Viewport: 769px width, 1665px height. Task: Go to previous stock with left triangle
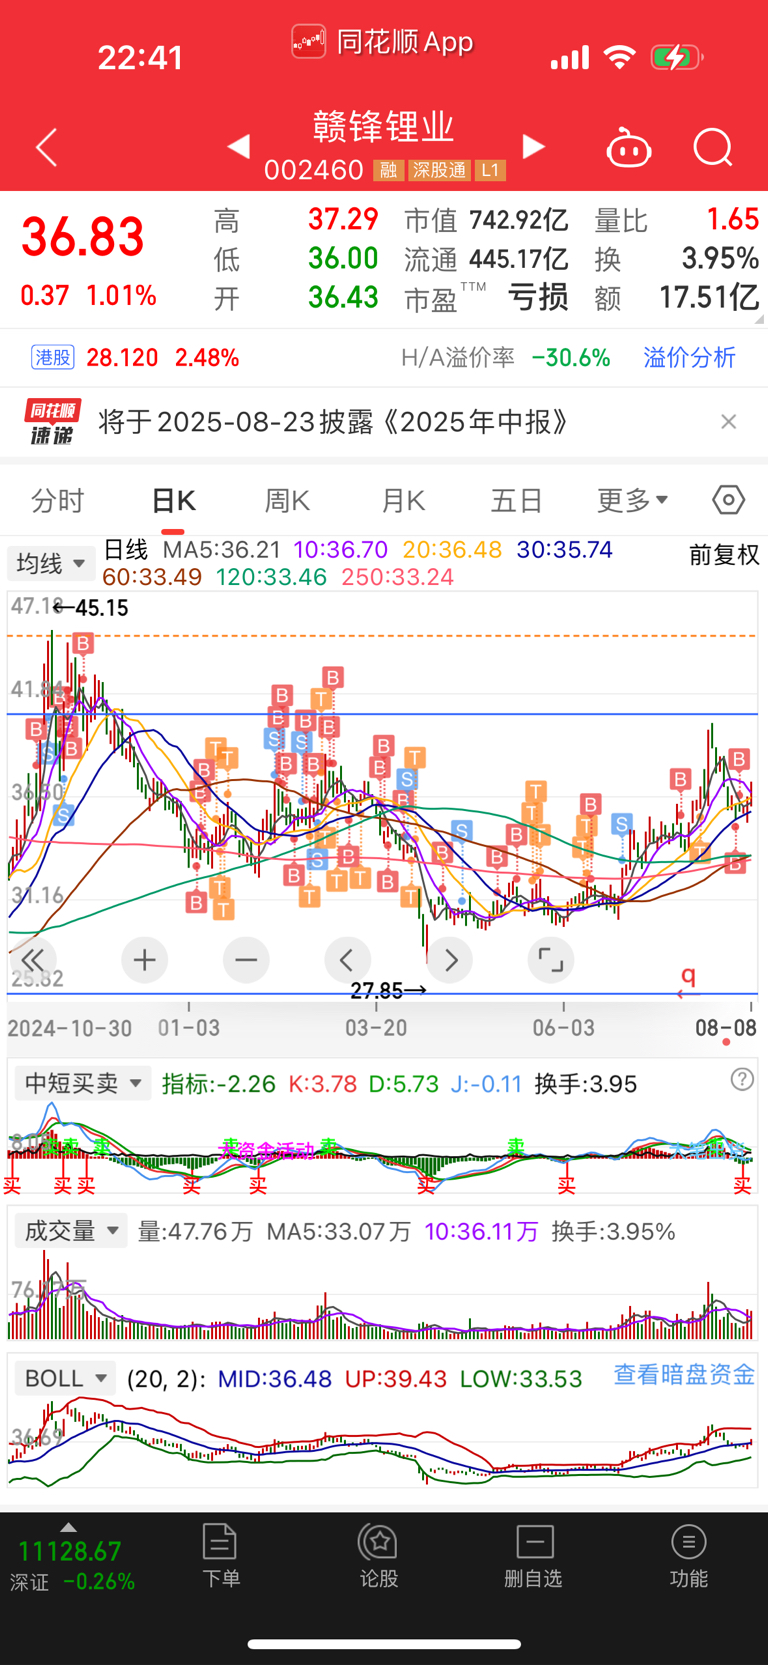pos(238,147)
